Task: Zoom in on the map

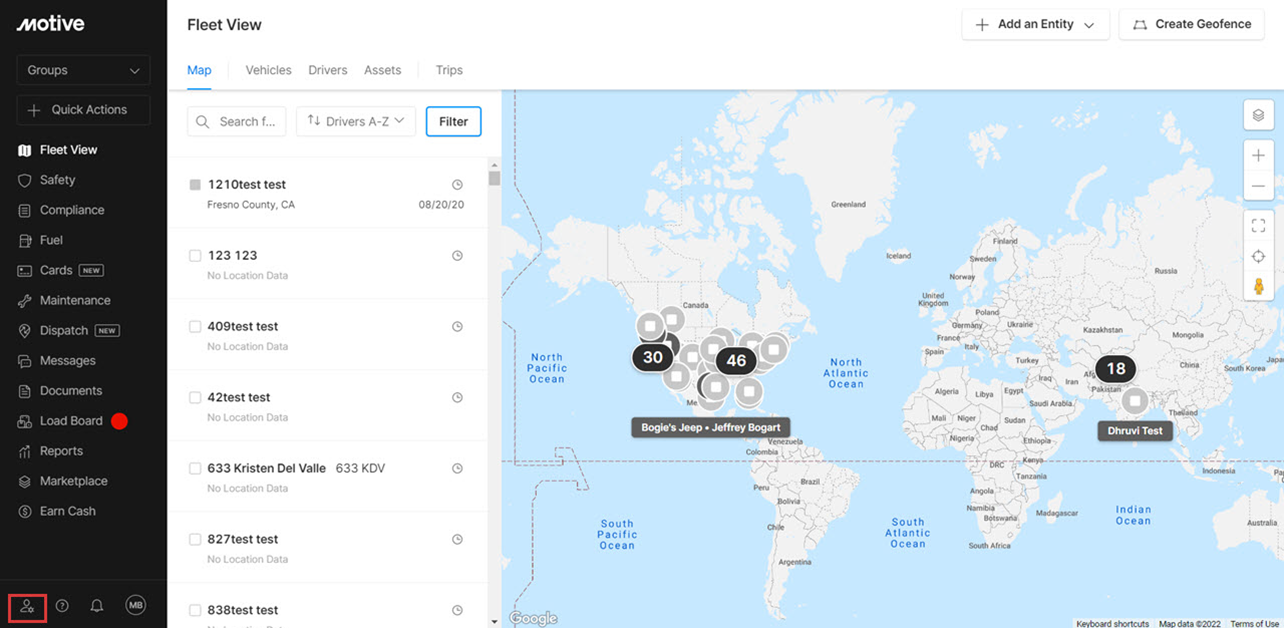Action: point(1258,155)
